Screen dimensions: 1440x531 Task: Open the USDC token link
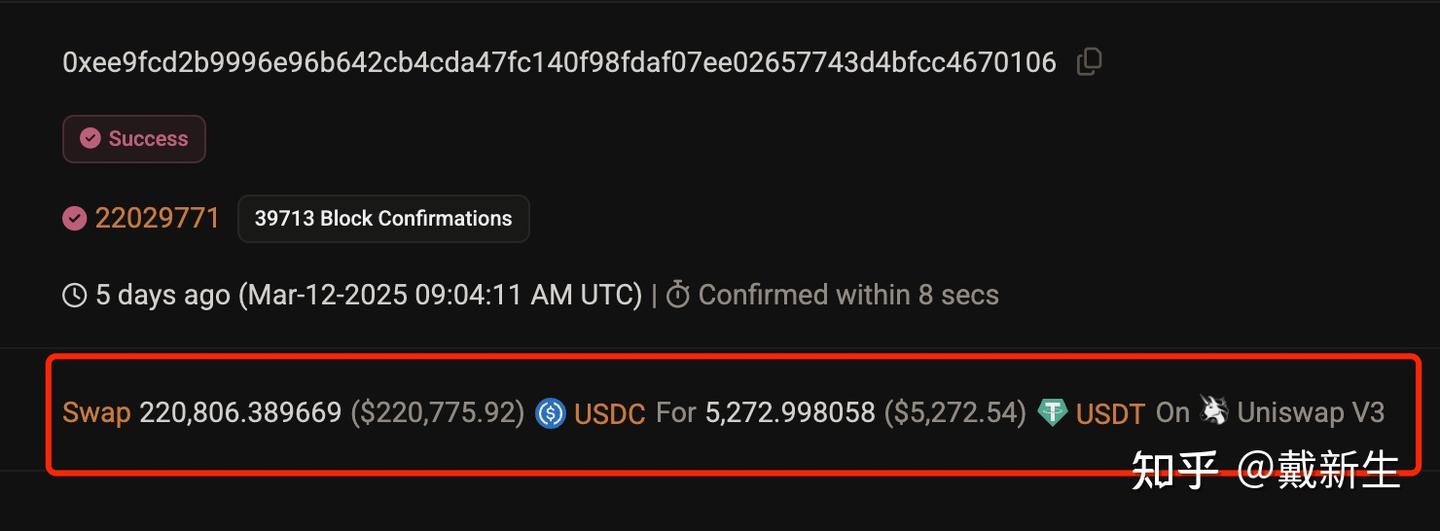(x=609, y=414)
